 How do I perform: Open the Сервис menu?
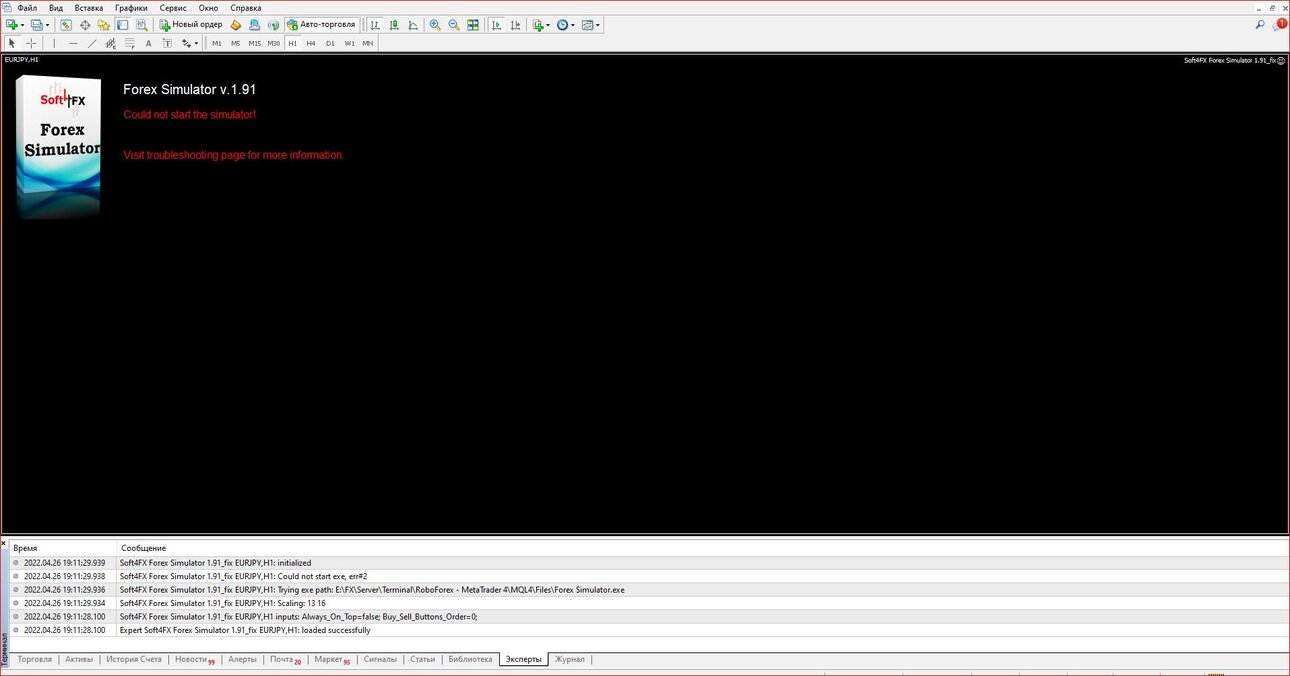pos(173,8)
